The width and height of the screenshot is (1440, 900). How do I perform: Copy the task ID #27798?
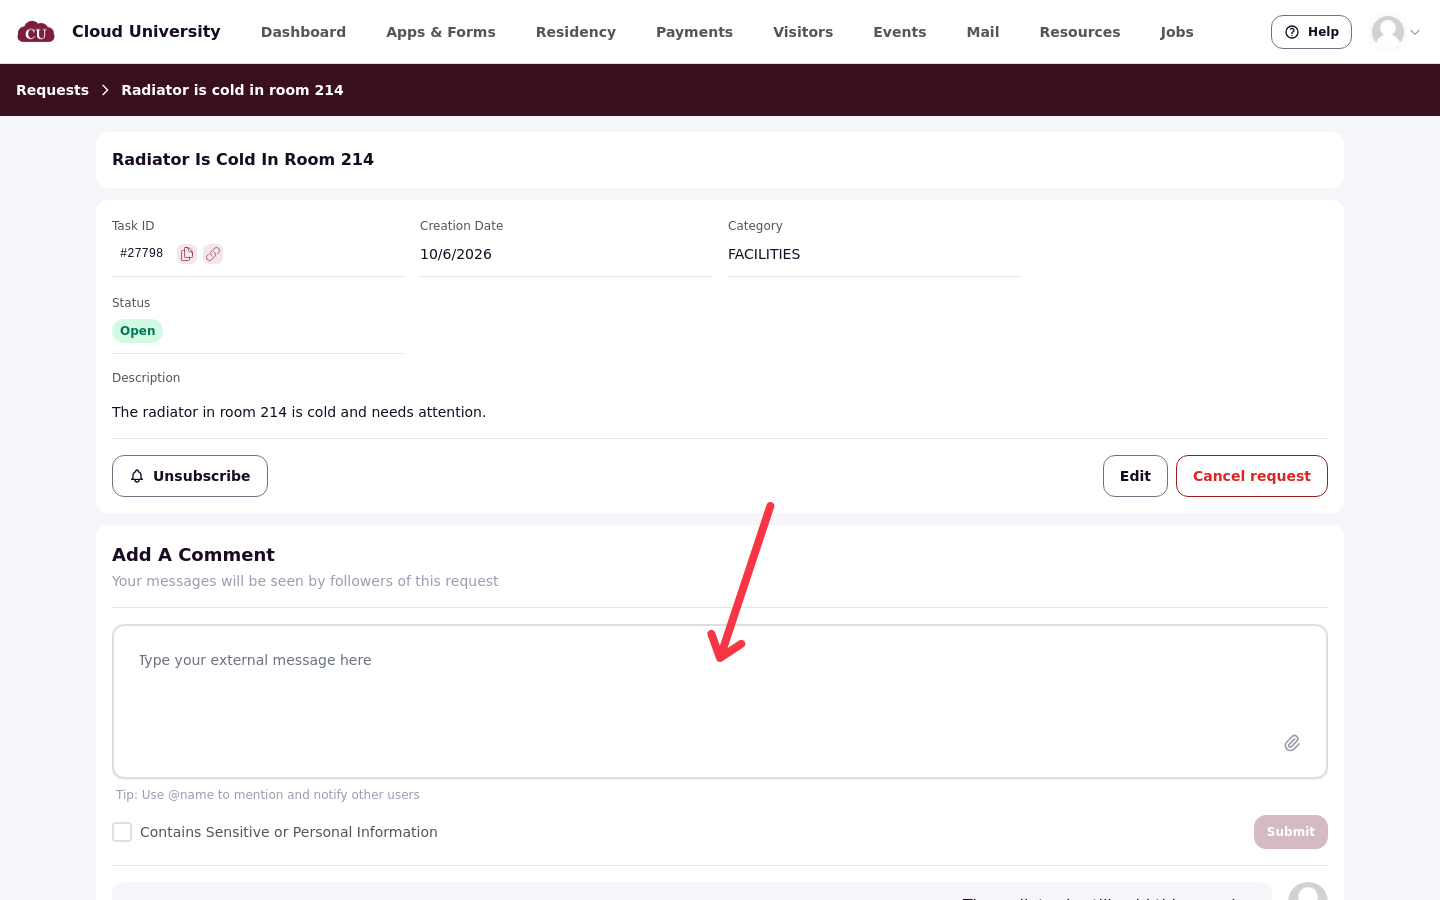187,254
